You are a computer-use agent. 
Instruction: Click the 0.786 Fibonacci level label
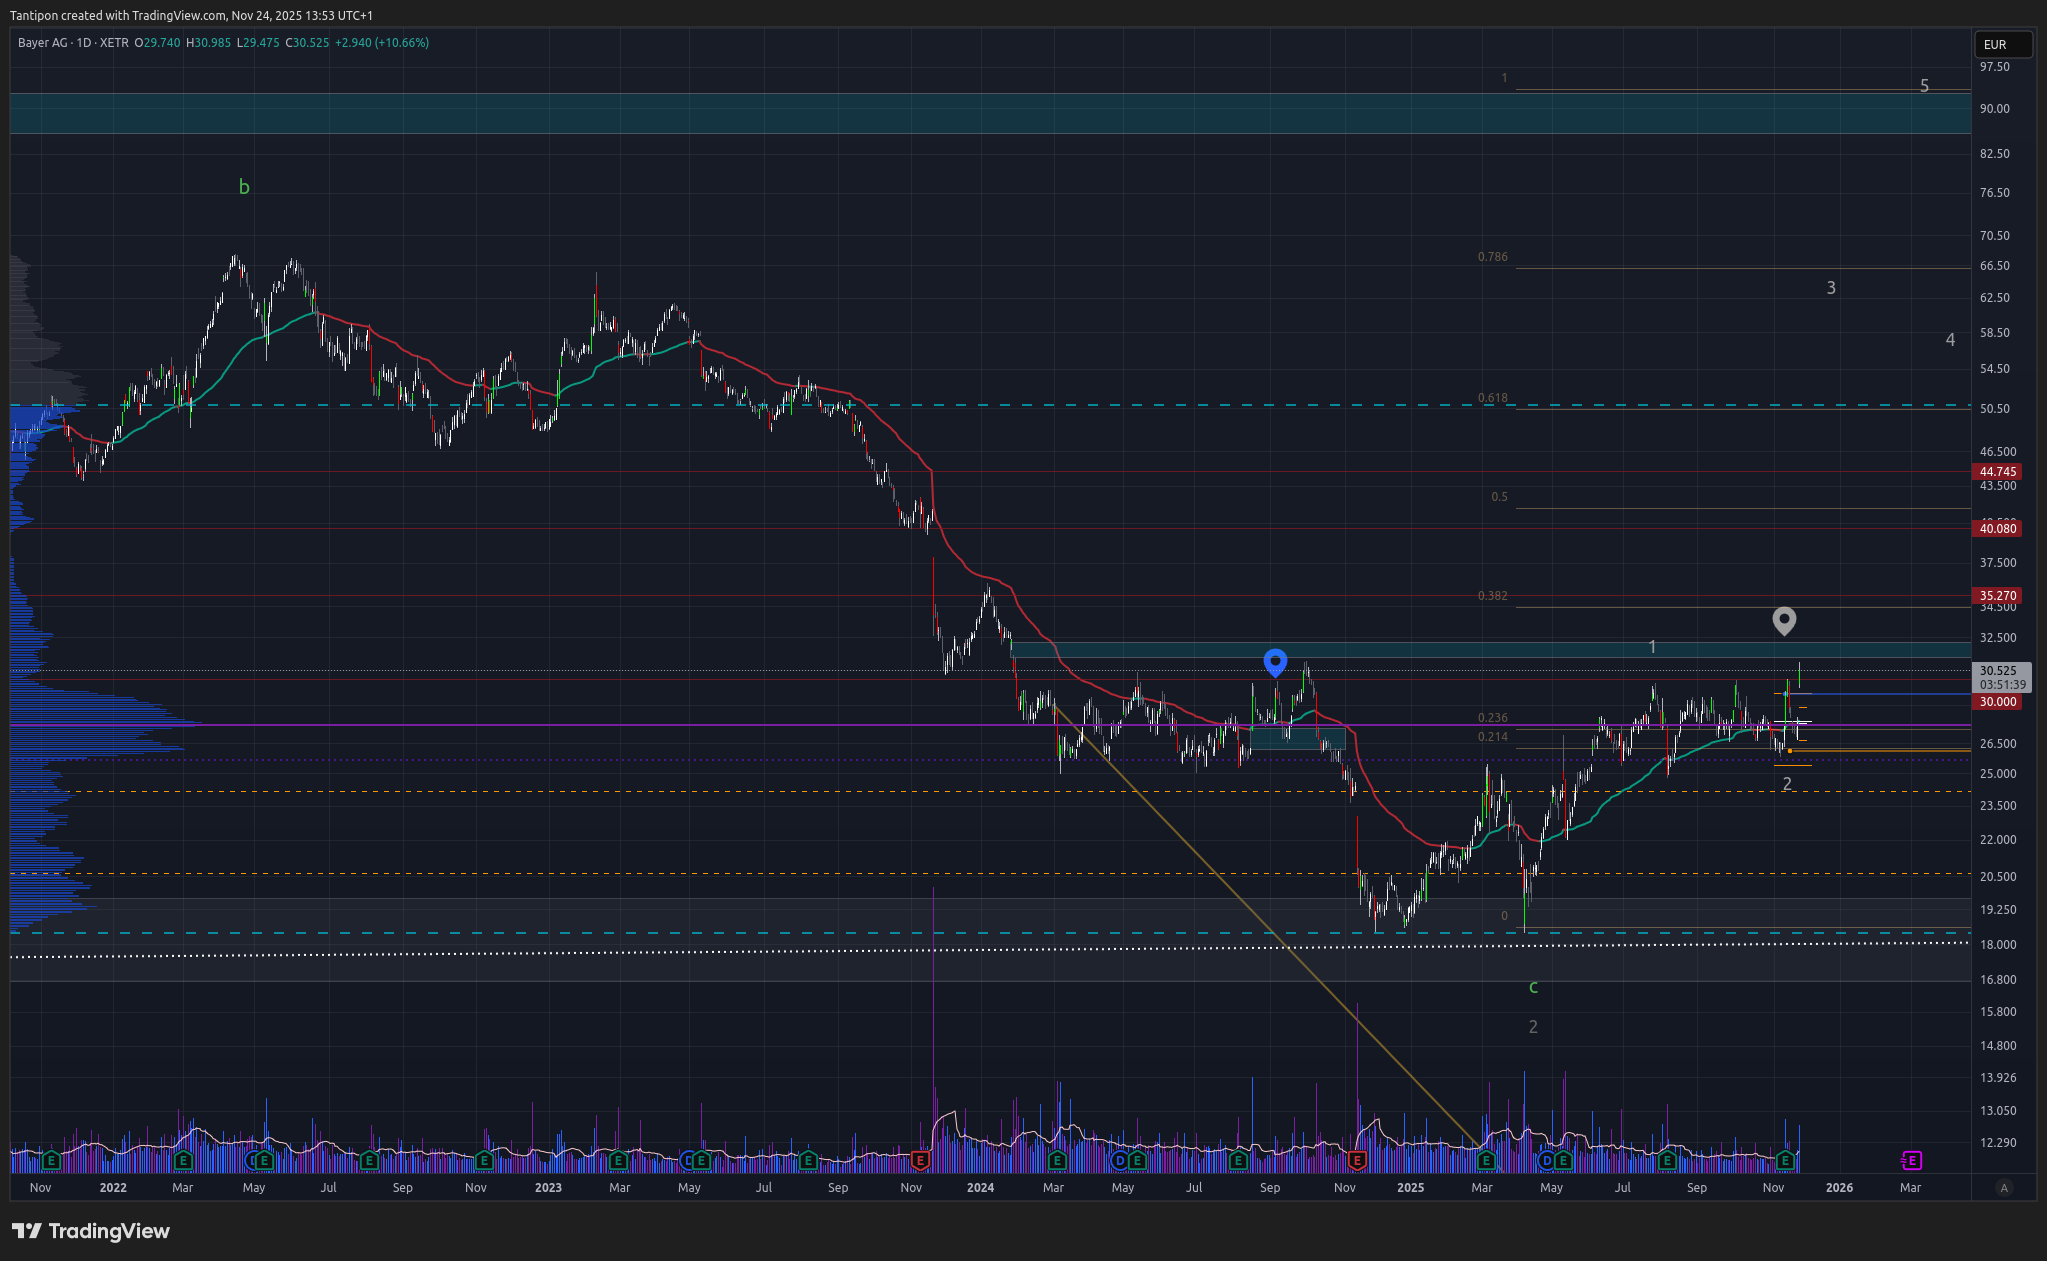click(1492, 257)
